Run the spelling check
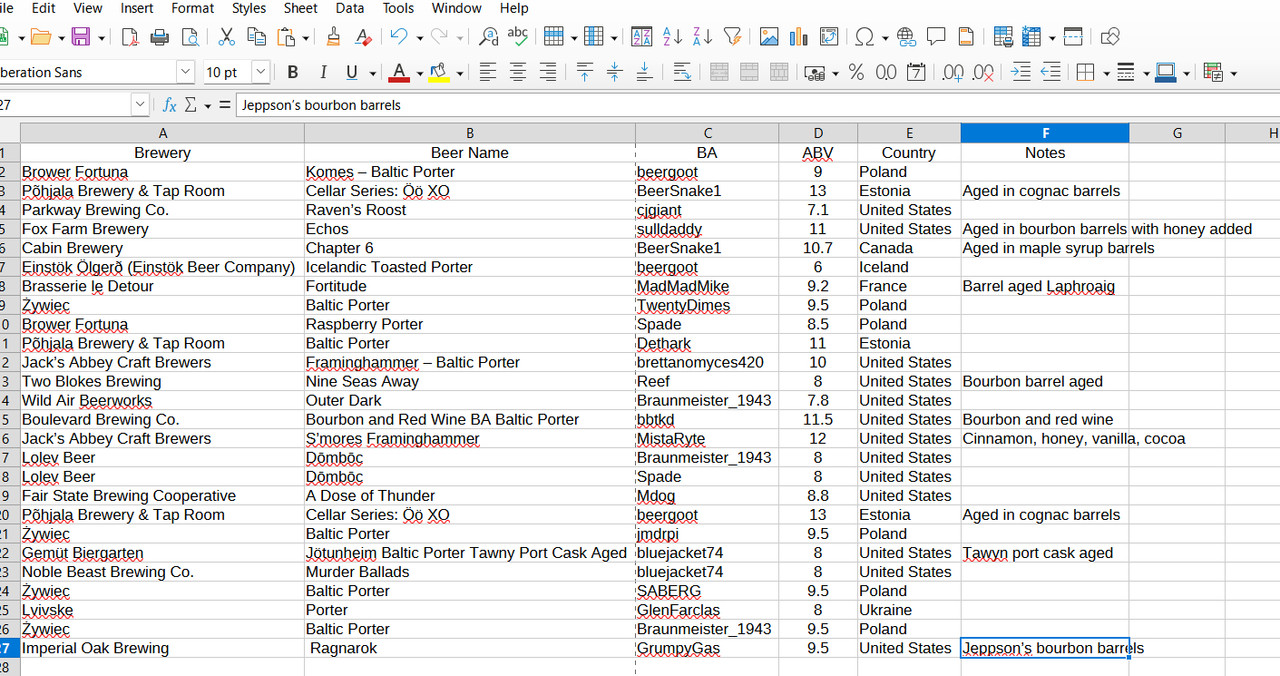Screen dimensions: 1280x676 pos(518,37)
